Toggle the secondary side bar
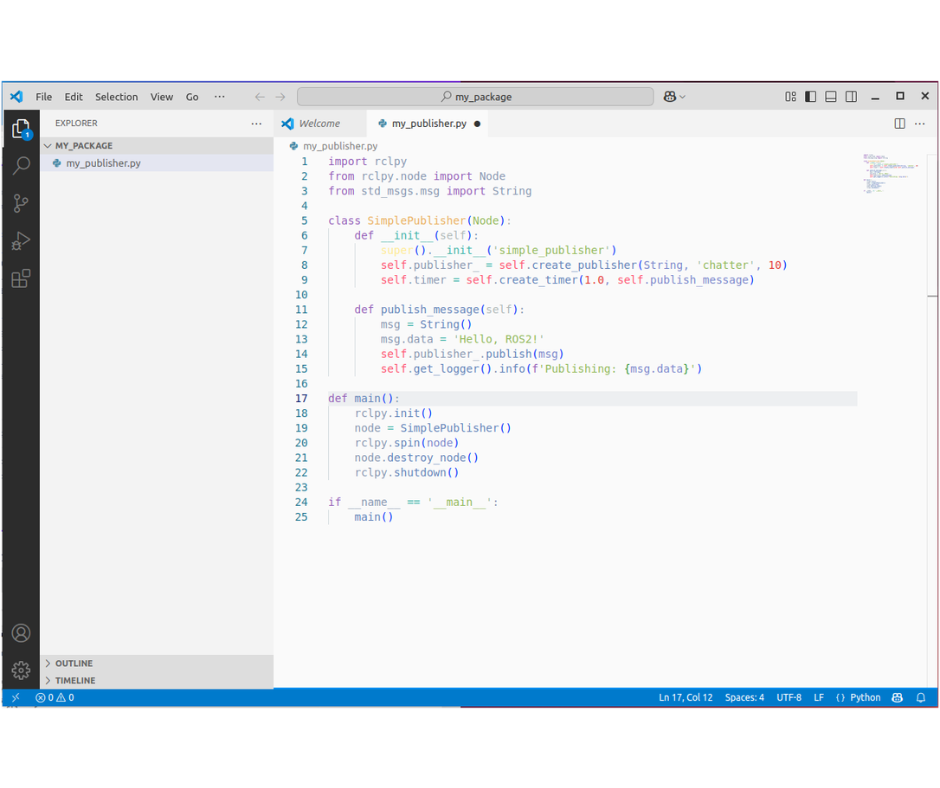This screenshot has height=788, width=940. tap(851, 97)
